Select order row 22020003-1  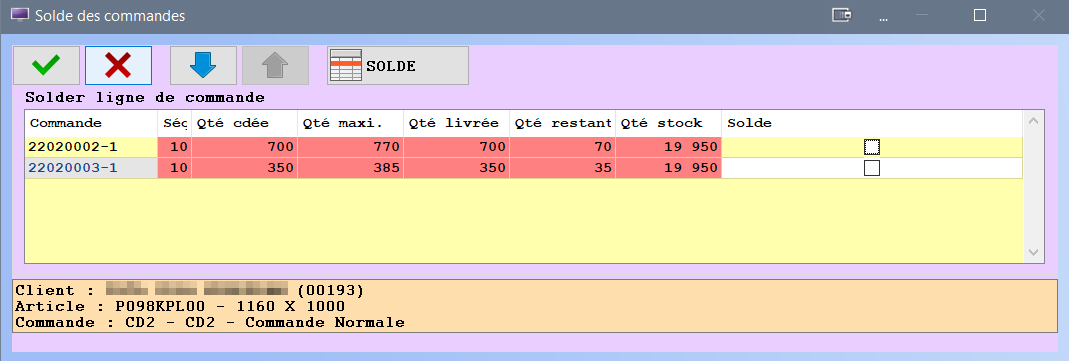[524, 168]
